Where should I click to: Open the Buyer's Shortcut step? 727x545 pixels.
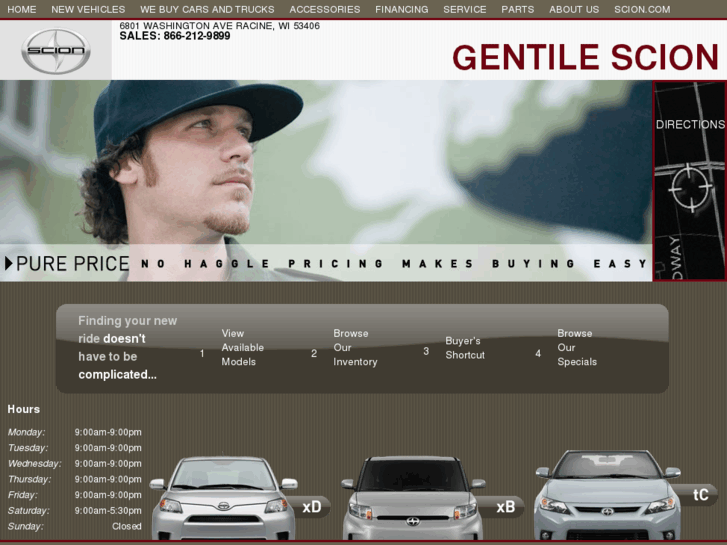465,347
